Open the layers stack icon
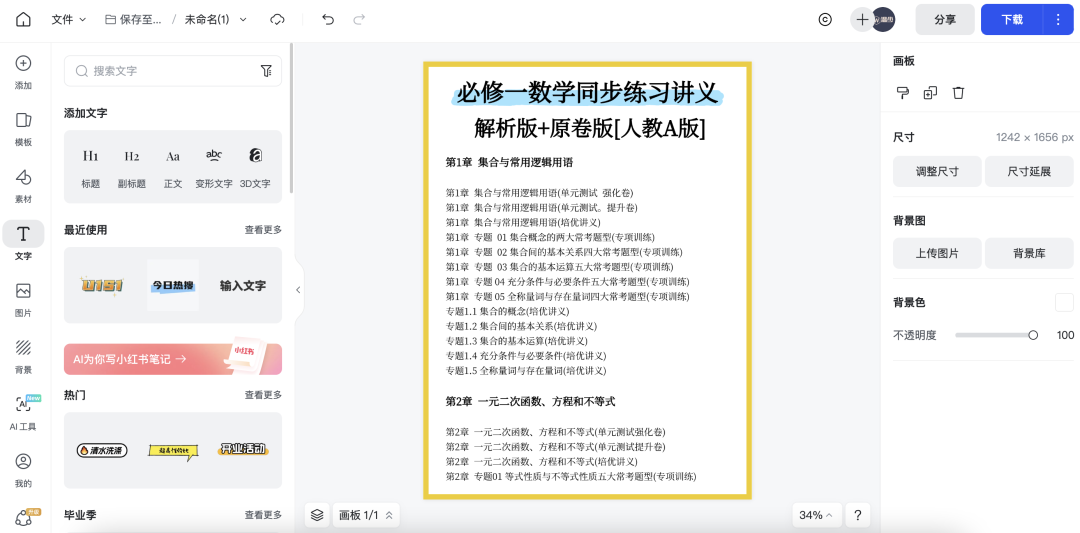Screen dimensions: 1080x533 click(x=317, y=515)
